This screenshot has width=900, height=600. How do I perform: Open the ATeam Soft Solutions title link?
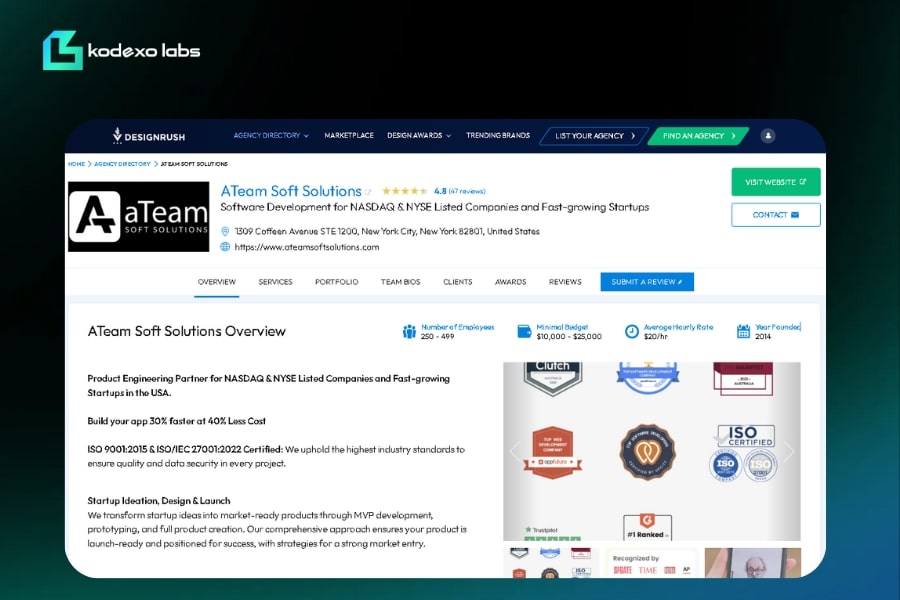(x=291, y=191)
